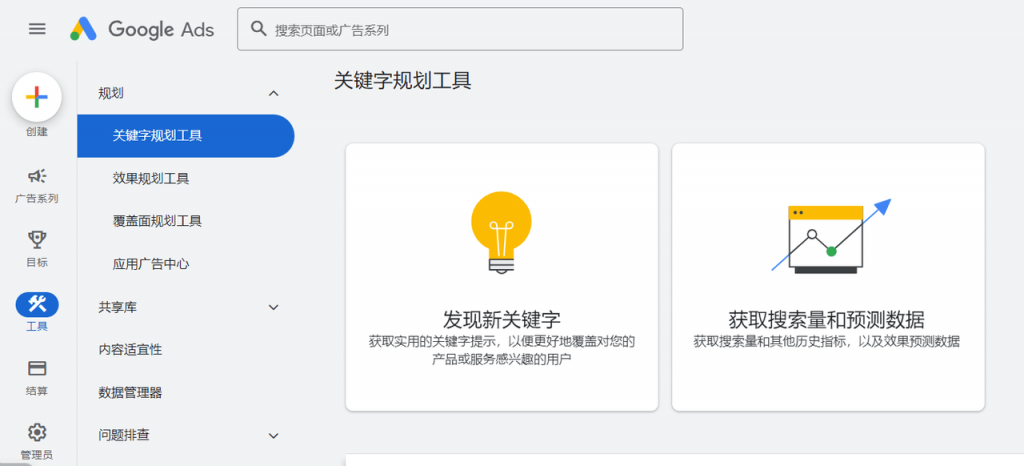The height and width of the screenshot is (466, 1024).
Task: Open 管理员 gear icon
Action: click(x=37, y=432)
